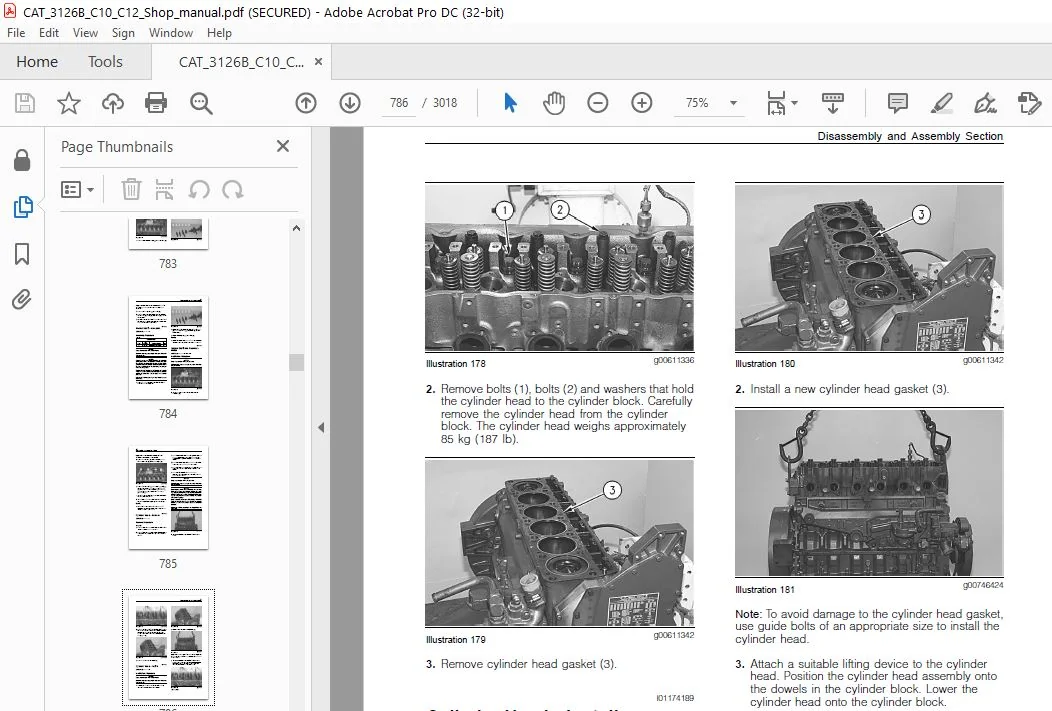Open the Attachments paperclip panel
Screen dimensions: 1052x711
pyautogui.click(x=21, y=299)
